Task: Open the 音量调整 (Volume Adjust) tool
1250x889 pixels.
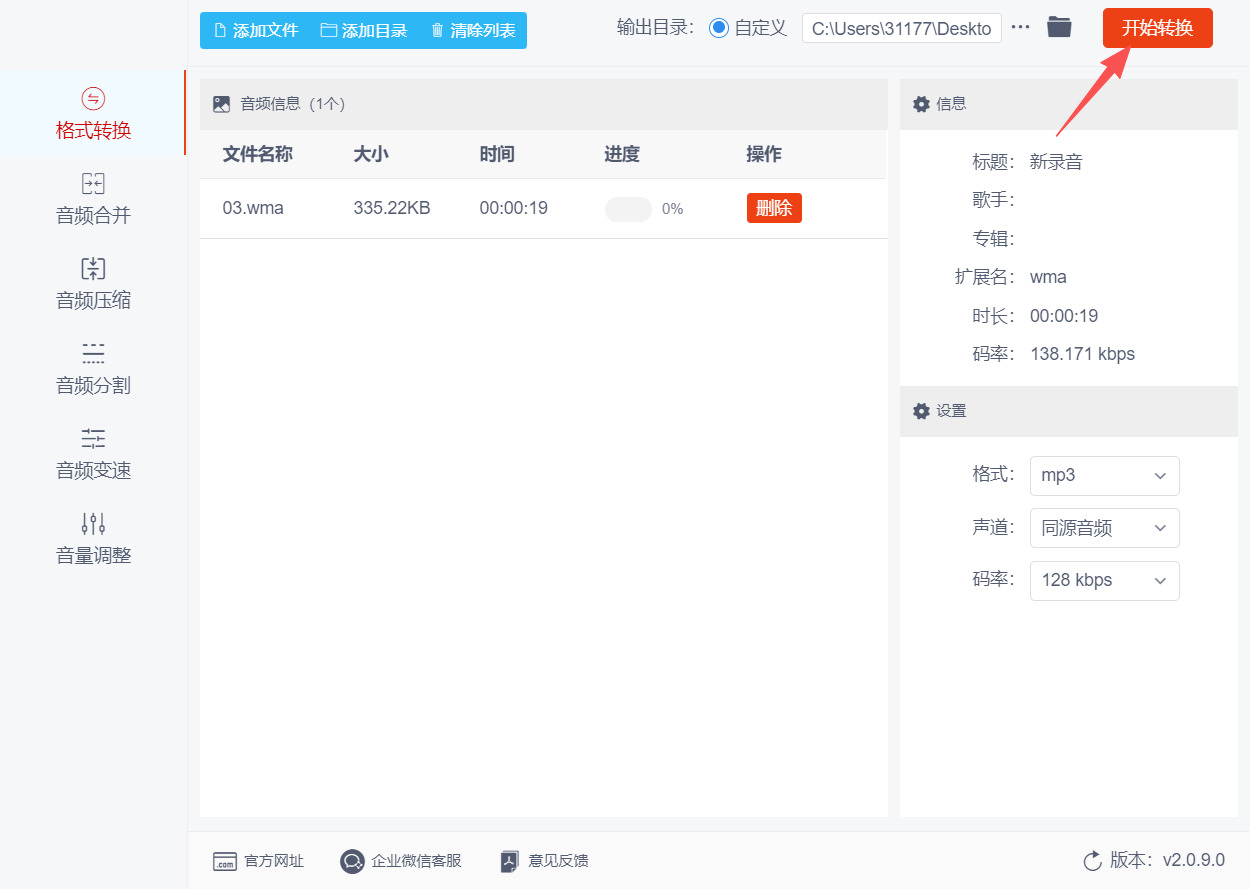Action: [x=93, y=540]
